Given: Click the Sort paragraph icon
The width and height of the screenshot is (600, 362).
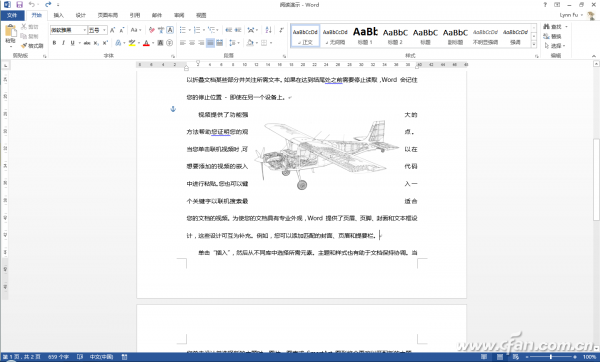Looking at the screenshot, I should [x=268, y=30].
